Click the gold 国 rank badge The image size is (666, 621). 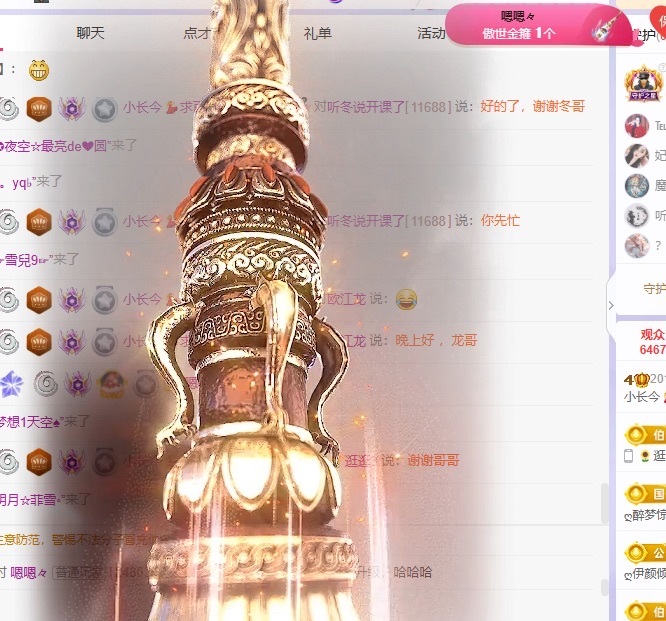tap(646, 494)
